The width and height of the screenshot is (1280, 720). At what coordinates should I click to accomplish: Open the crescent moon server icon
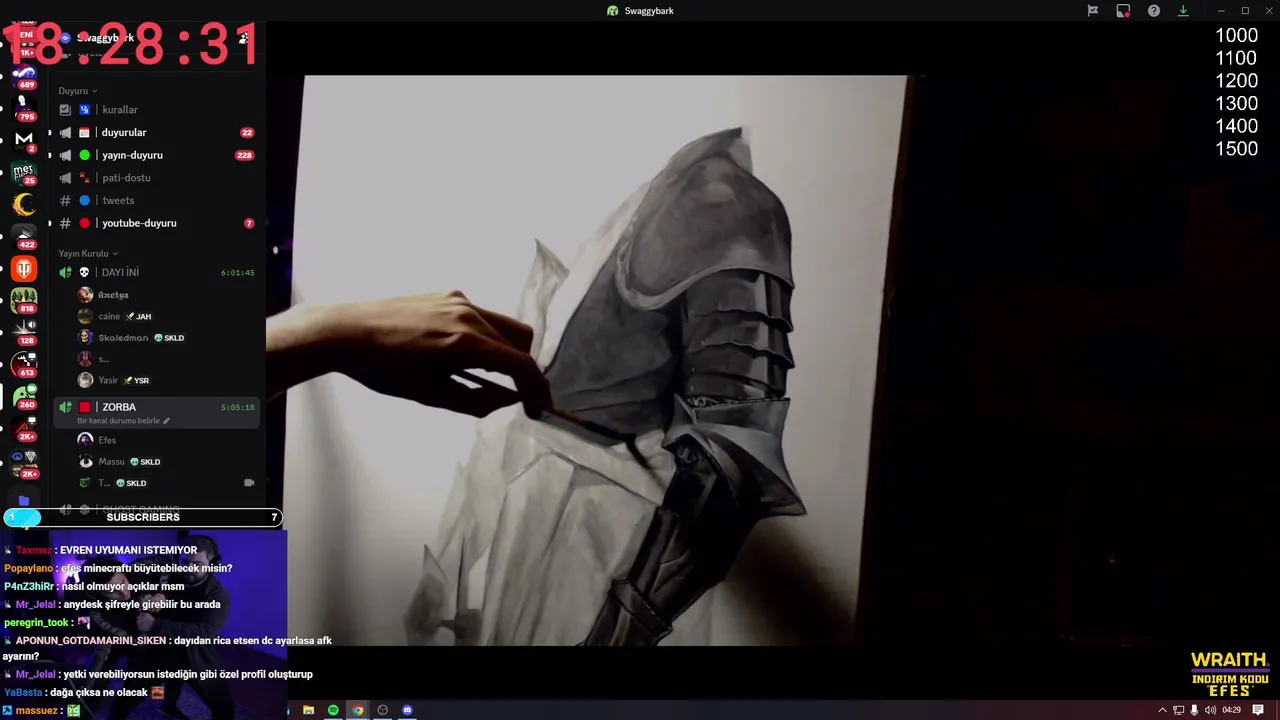24,205
